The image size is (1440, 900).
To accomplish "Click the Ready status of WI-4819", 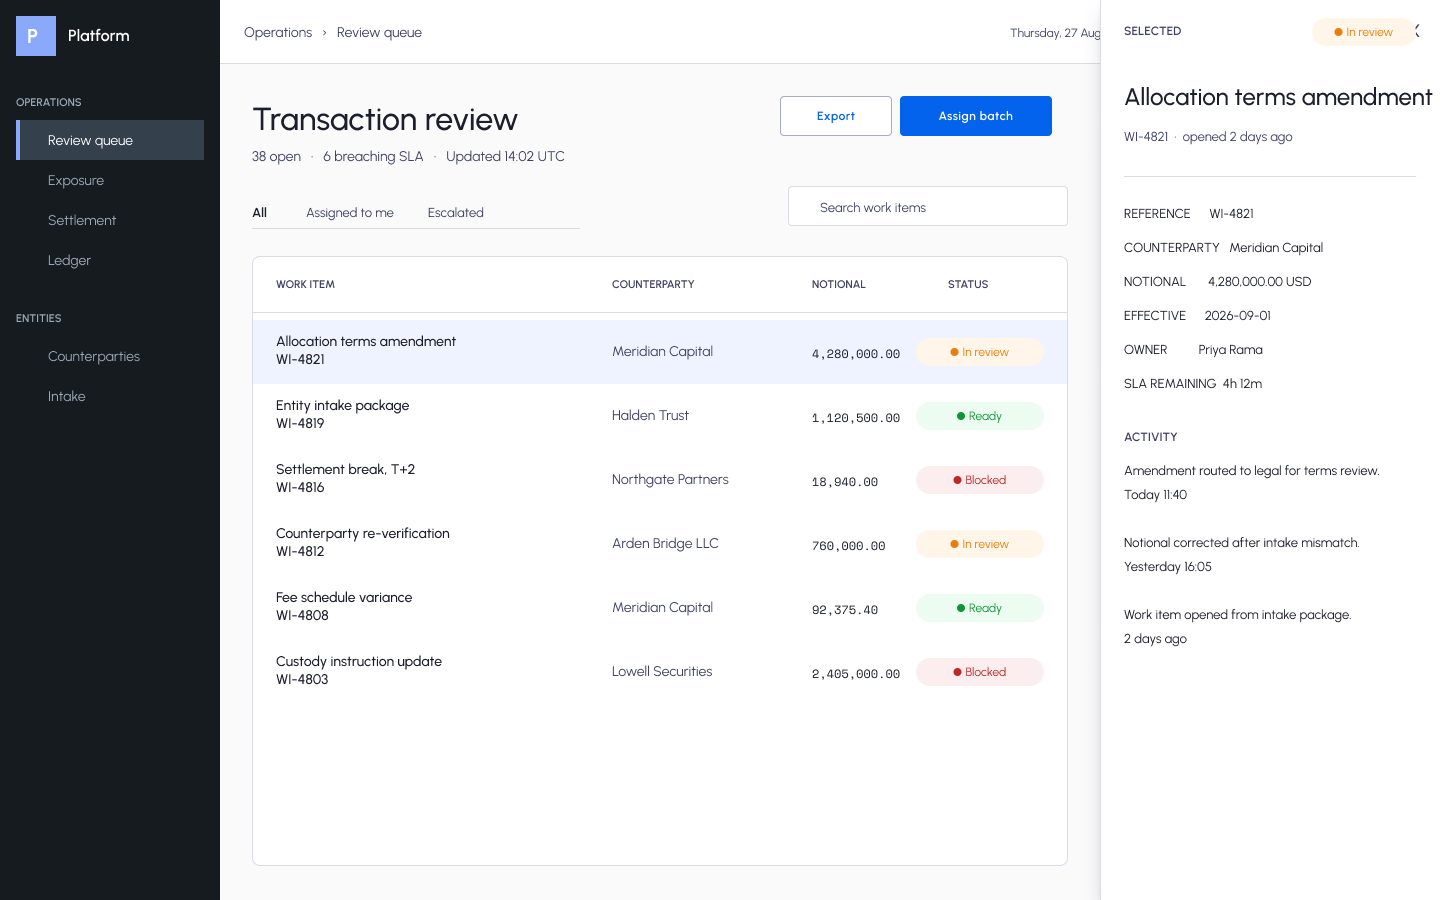I will pos(980,416).
